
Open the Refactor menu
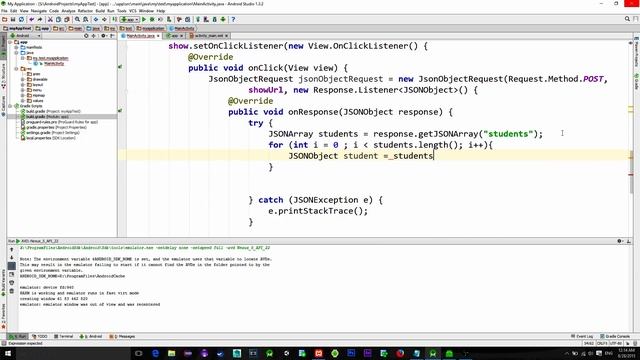click(x=85, y=11)
